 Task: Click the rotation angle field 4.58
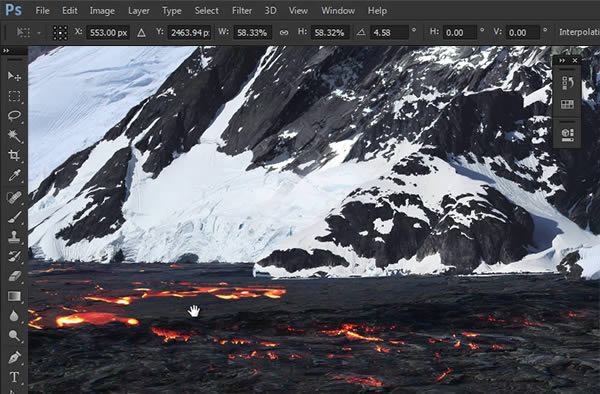(x=389, y=33)
